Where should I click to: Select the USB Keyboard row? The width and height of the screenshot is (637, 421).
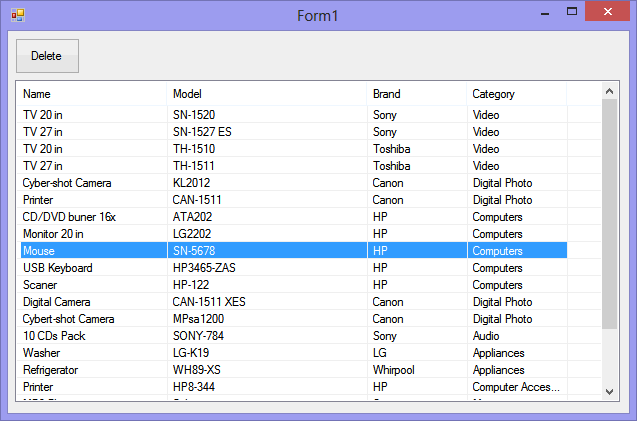click(x=294, y=268)
